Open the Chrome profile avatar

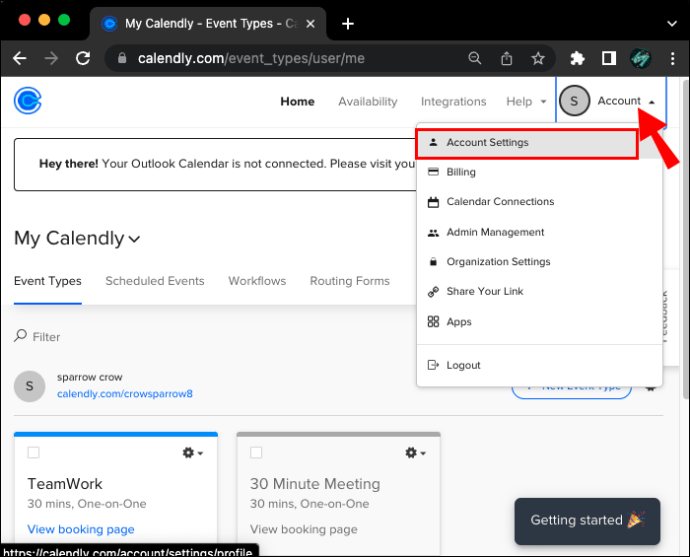(640, 58)
